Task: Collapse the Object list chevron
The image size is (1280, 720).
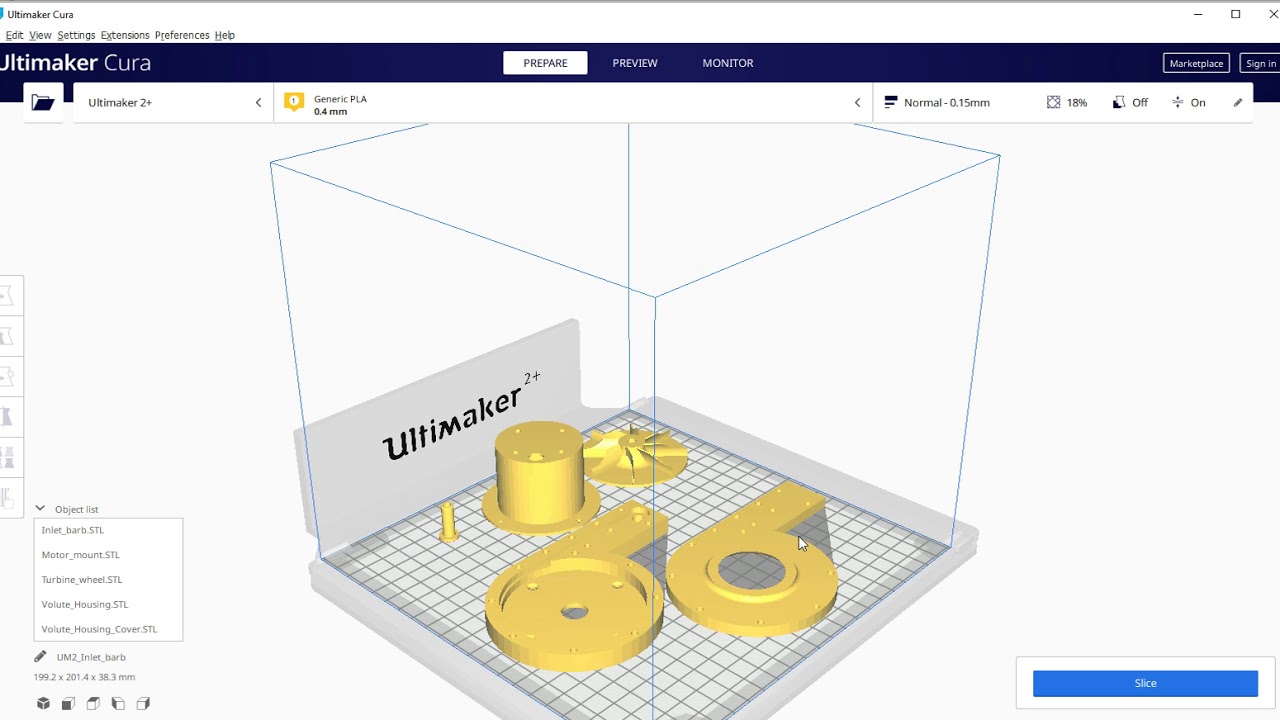Action: tap(40, 509)
